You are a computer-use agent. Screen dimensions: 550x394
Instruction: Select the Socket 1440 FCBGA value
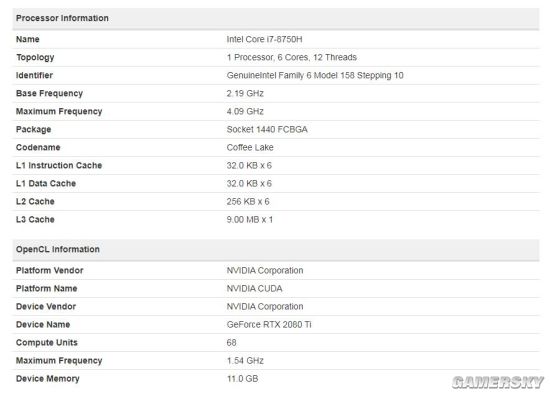267,129
